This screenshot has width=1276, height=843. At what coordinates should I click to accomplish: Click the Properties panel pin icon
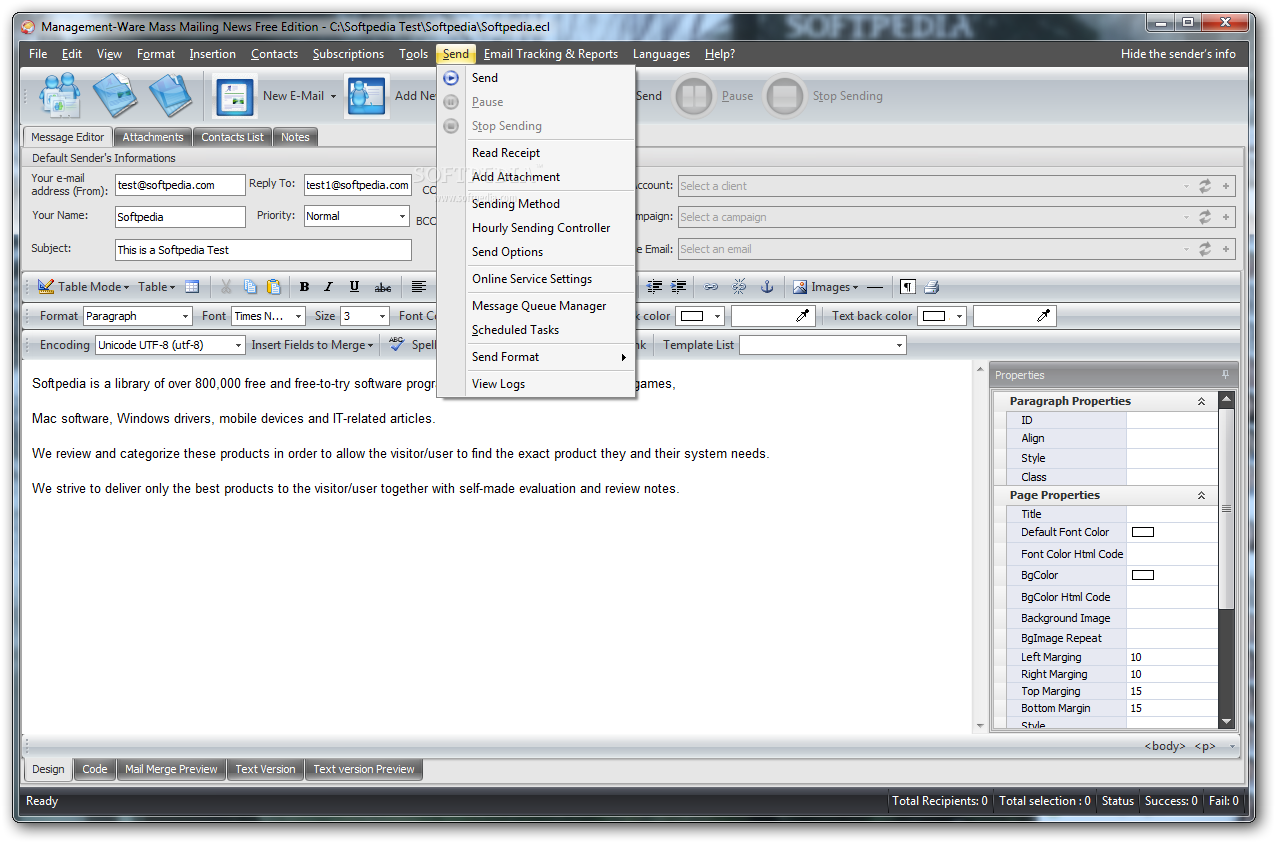pyautogui.click(x=1226, y=375)
